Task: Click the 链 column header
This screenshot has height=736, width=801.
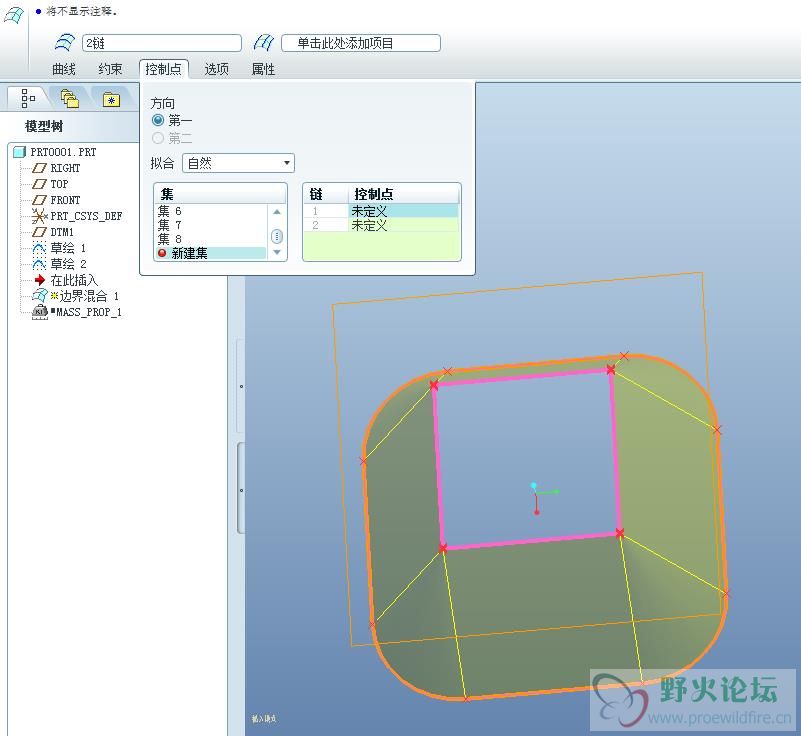Action: (x=326, y=194)
